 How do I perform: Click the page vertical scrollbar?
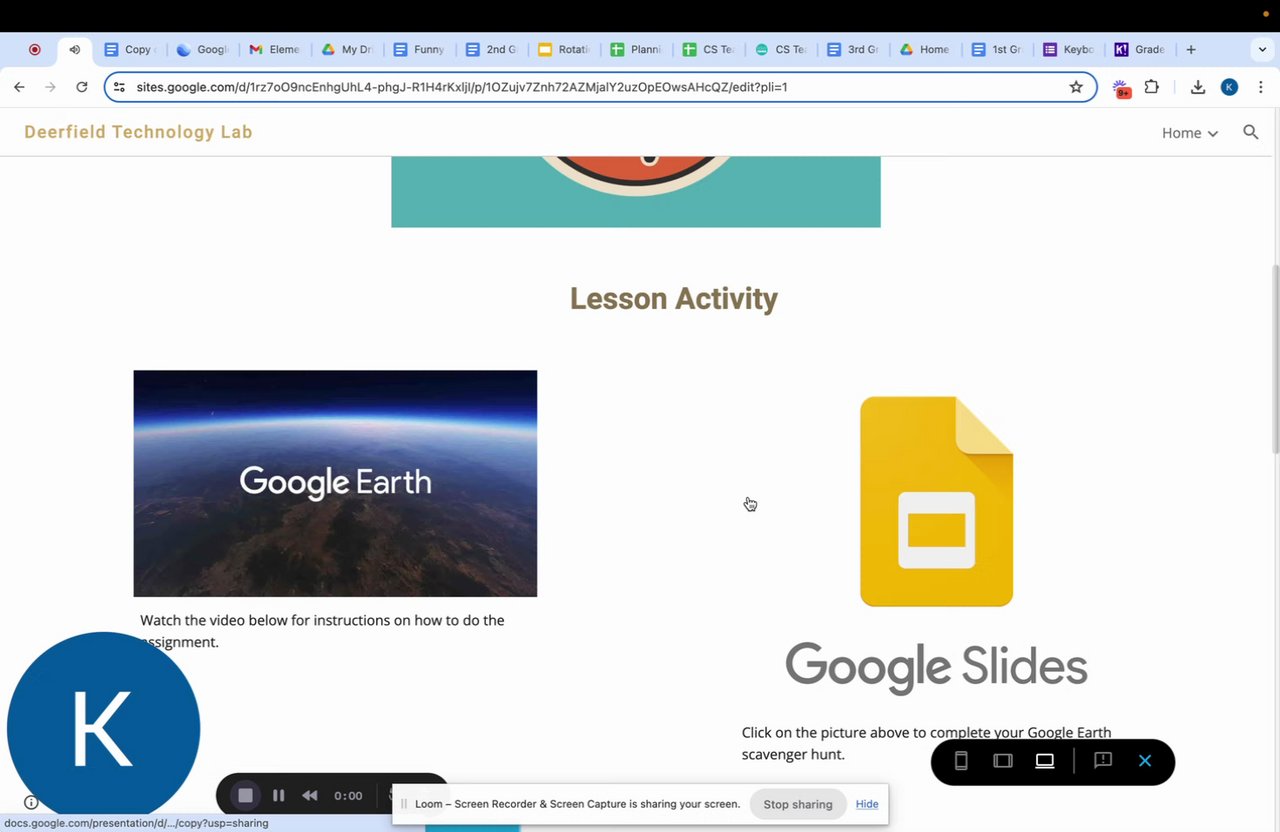coord(1274,360)
